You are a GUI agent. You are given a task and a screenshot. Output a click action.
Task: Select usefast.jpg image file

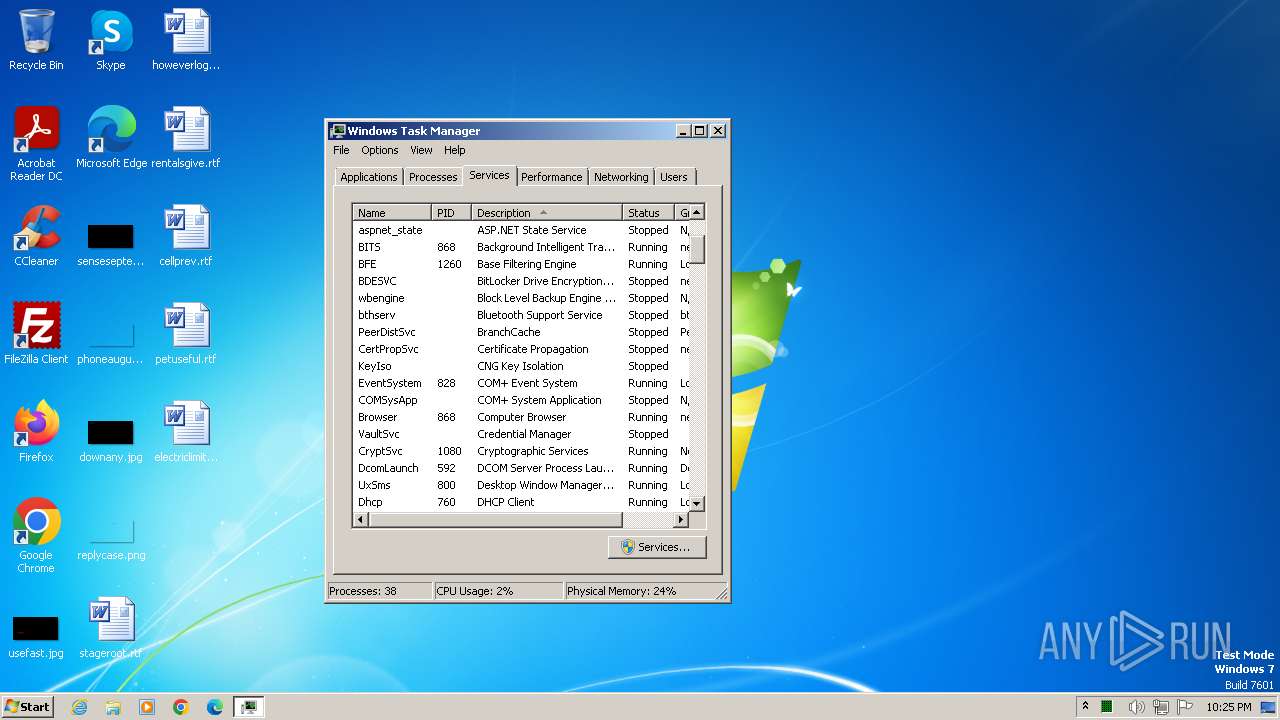(36, 636)
